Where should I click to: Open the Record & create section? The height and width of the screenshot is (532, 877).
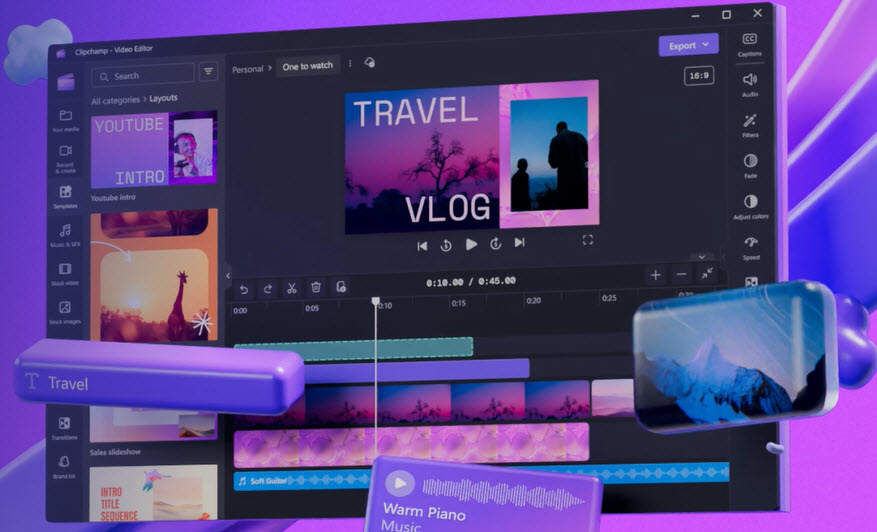(x=65, y=158)
